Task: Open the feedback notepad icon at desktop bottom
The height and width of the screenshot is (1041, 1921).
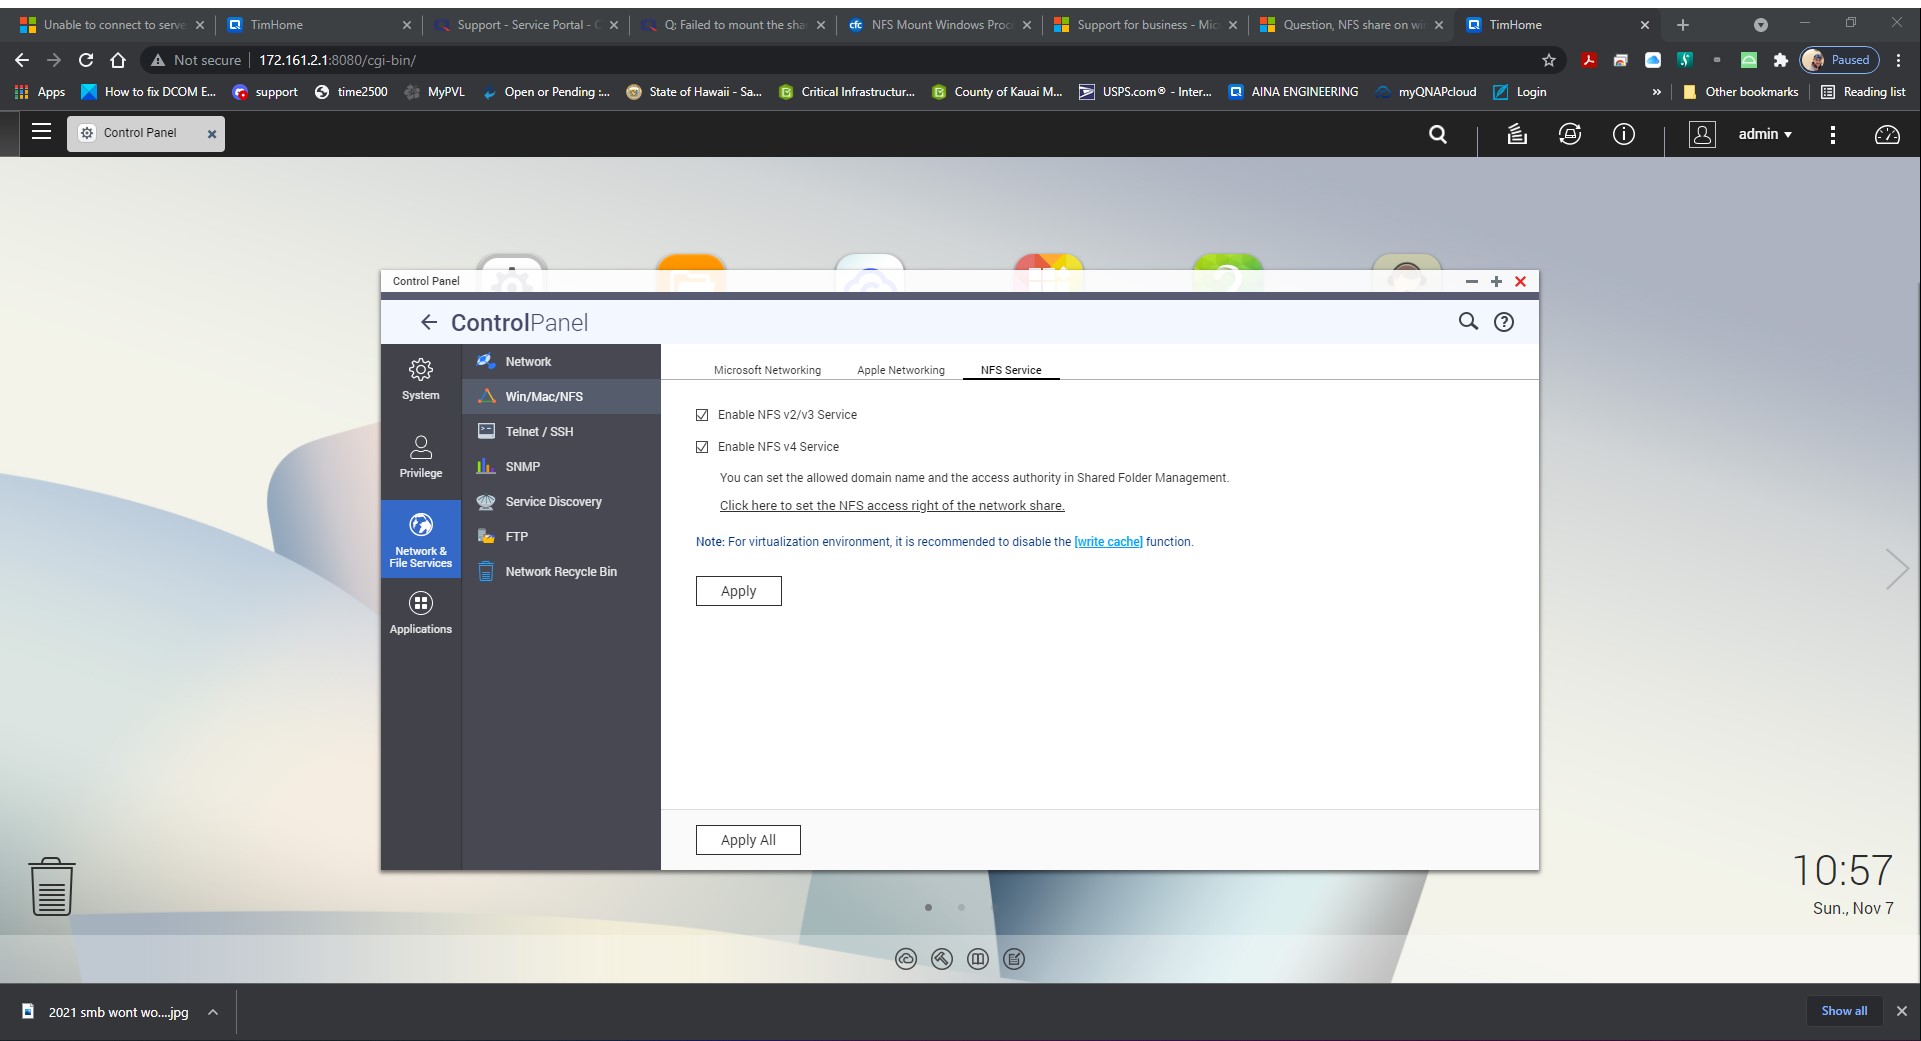Action: click(1014, 959)
